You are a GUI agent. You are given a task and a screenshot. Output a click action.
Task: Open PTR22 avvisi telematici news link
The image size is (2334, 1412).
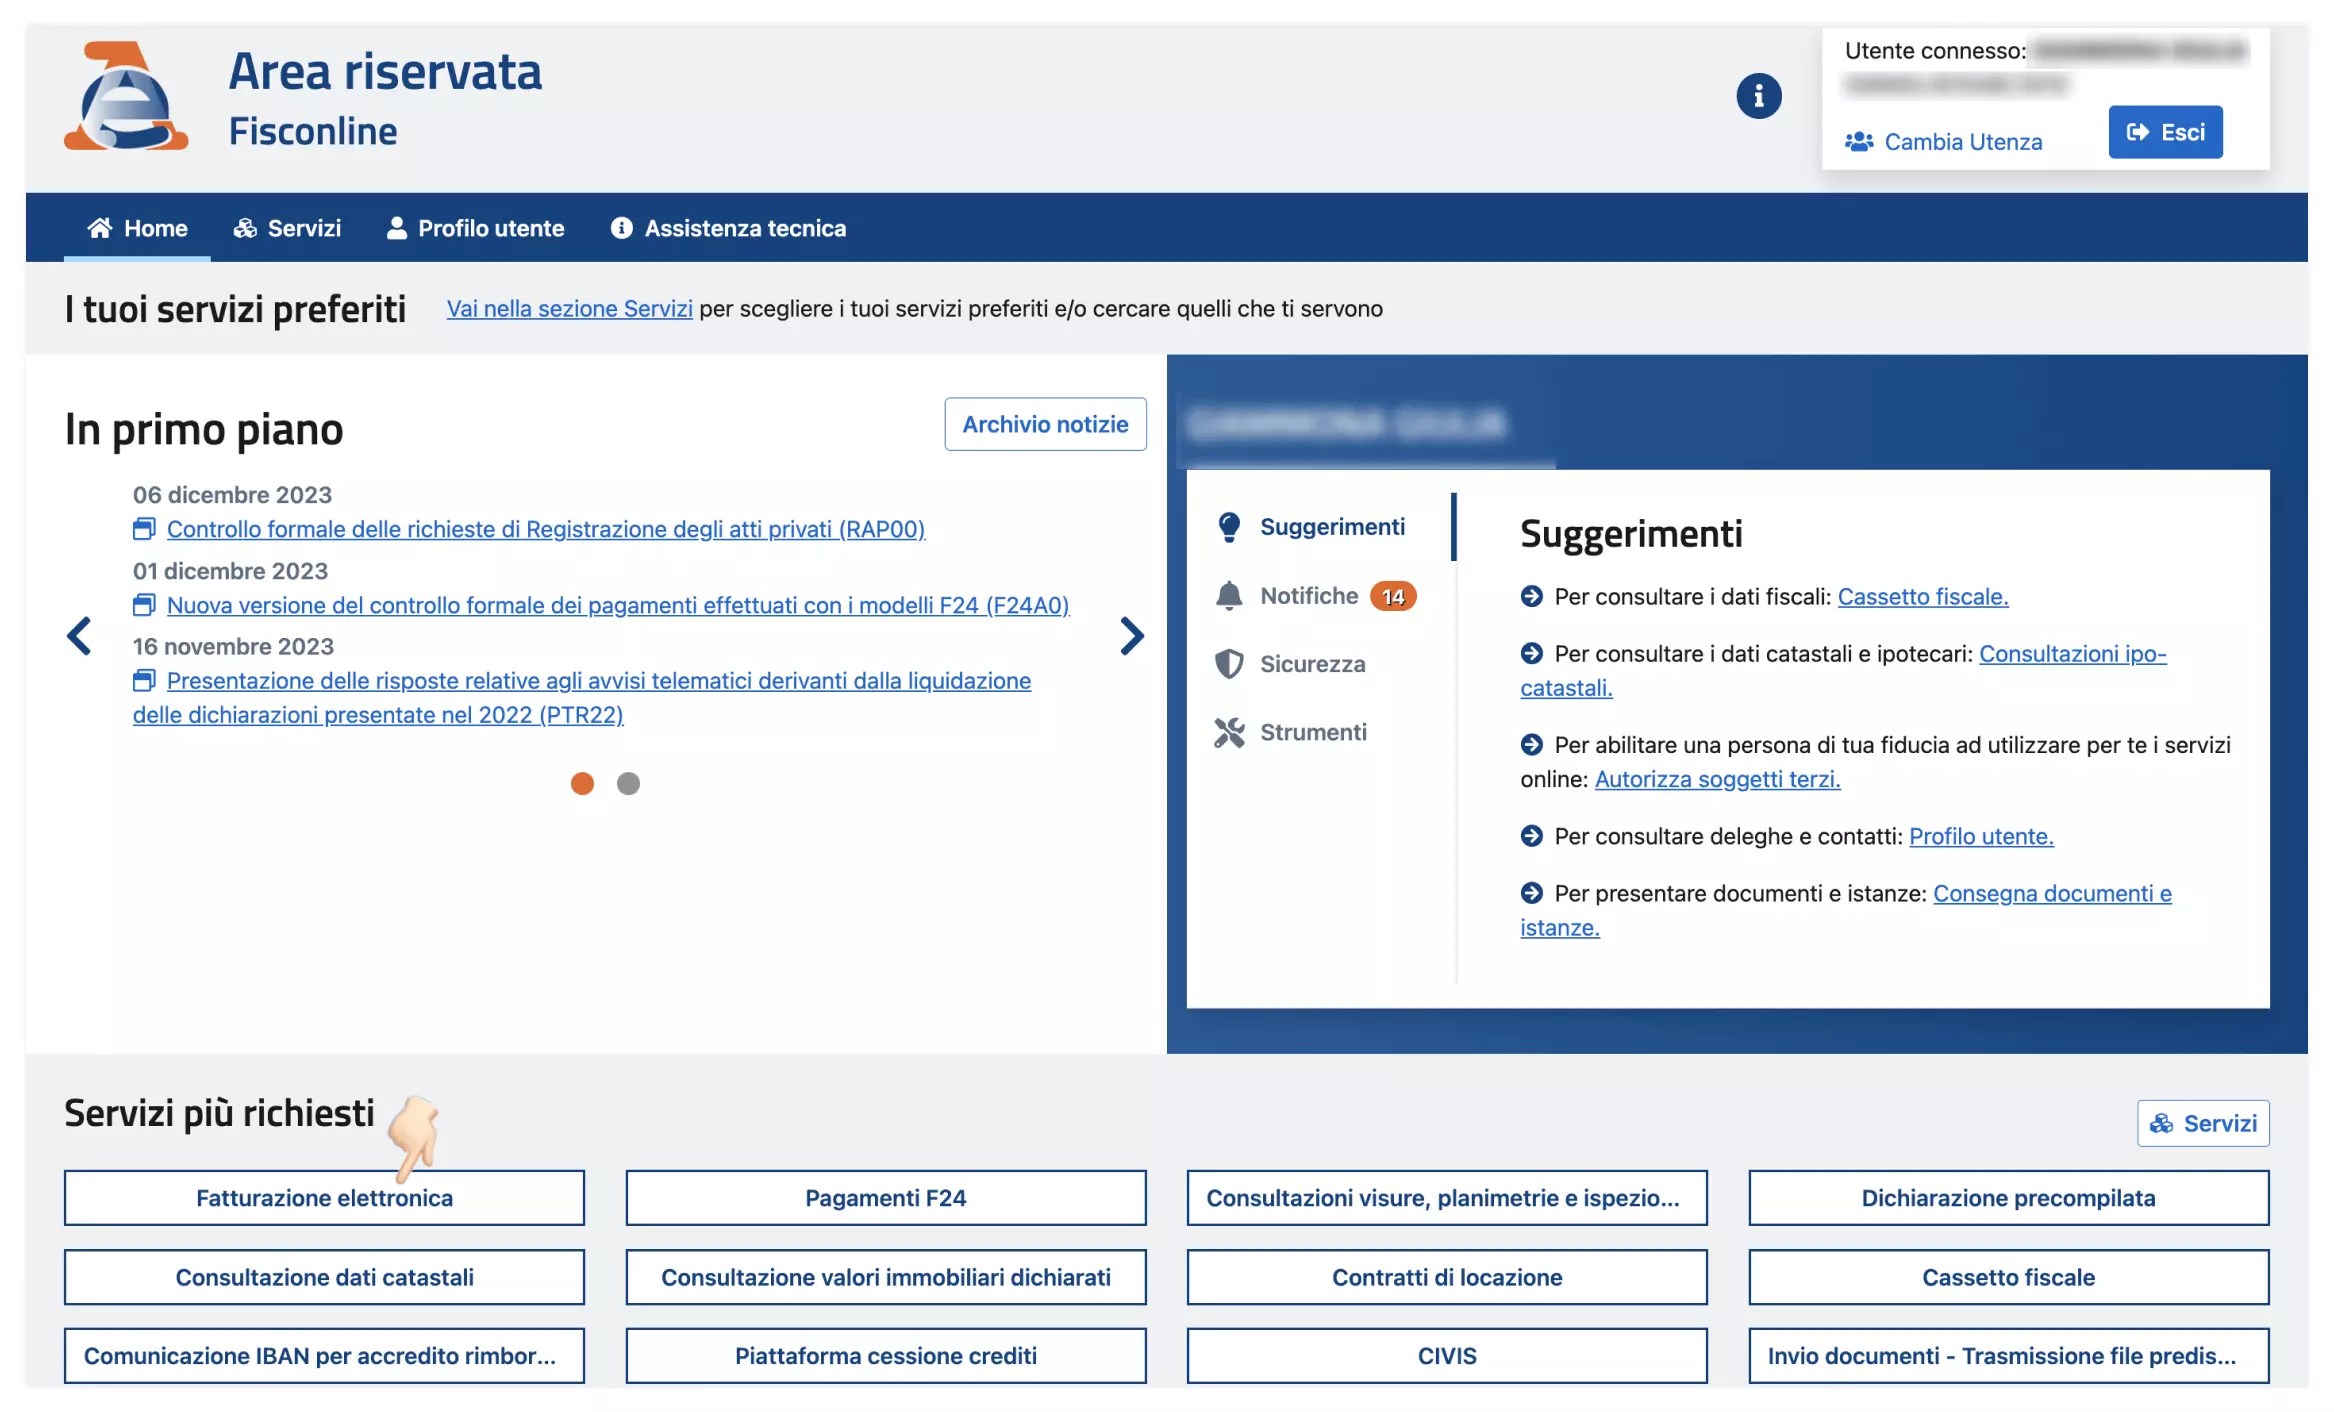pos(581,698)
